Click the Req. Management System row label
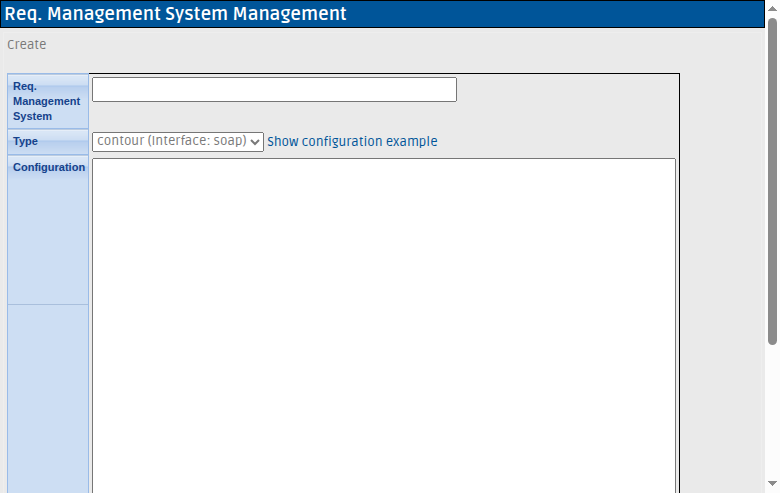The width and height of the screenshot is (780, 493). [x=46, y=101]
